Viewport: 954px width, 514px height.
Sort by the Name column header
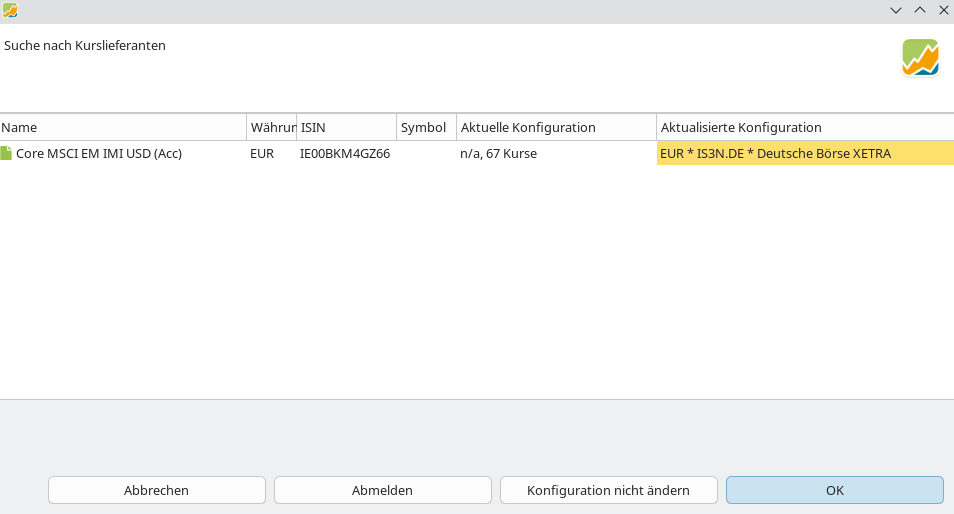pos(122,127)
